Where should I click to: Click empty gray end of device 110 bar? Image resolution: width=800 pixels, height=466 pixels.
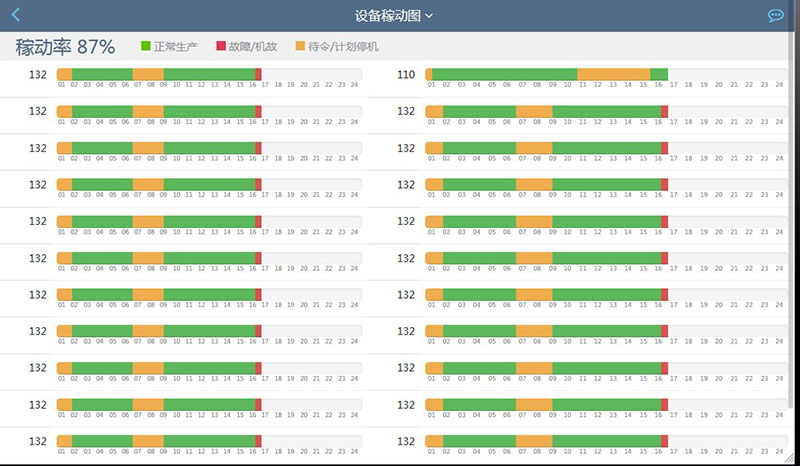click(725, 75)
